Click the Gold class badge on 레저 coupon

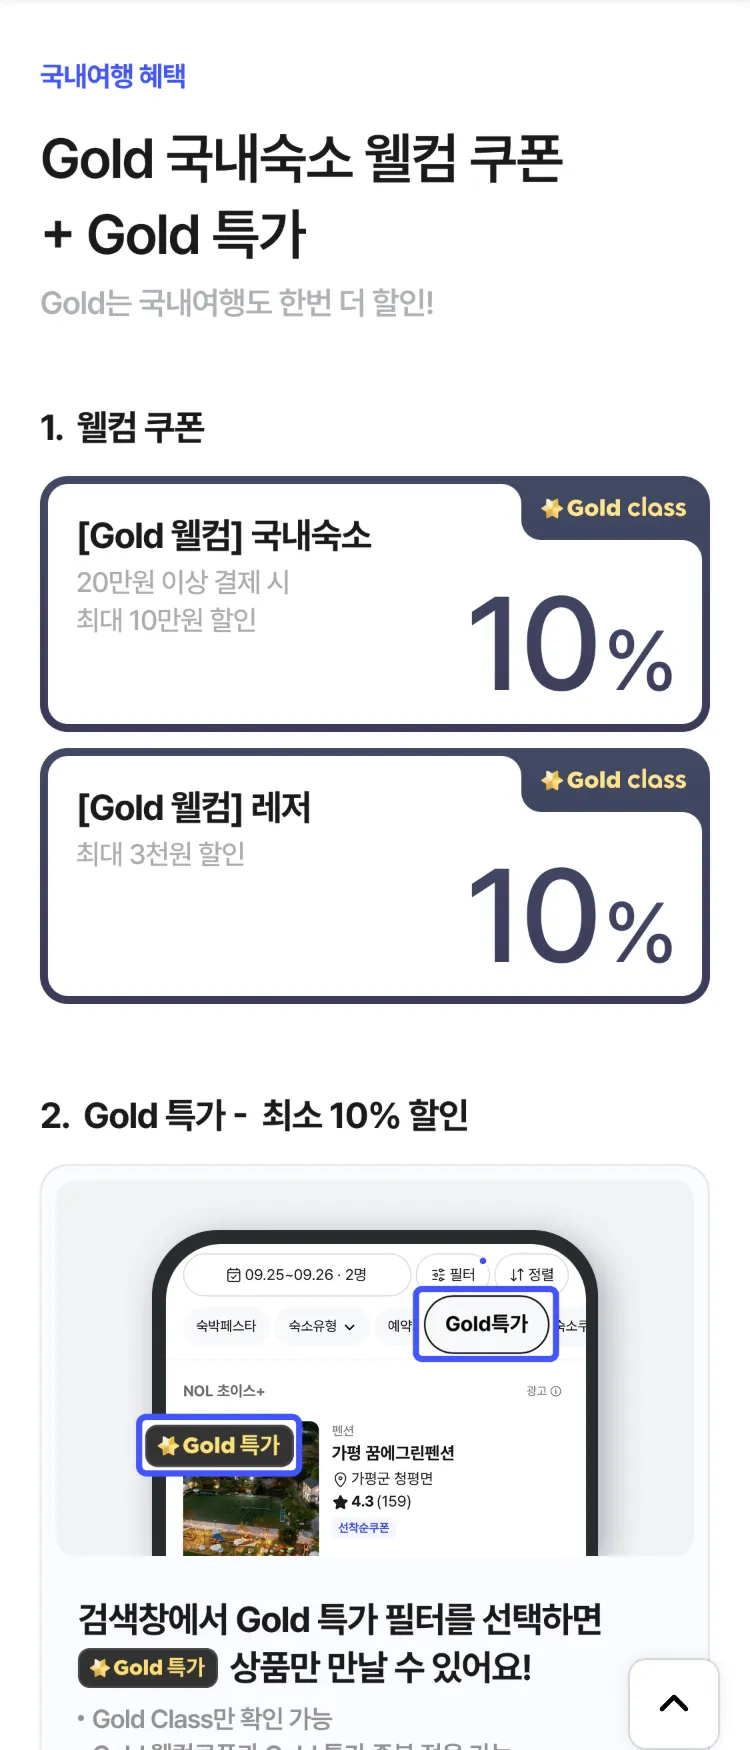(614, 780)
